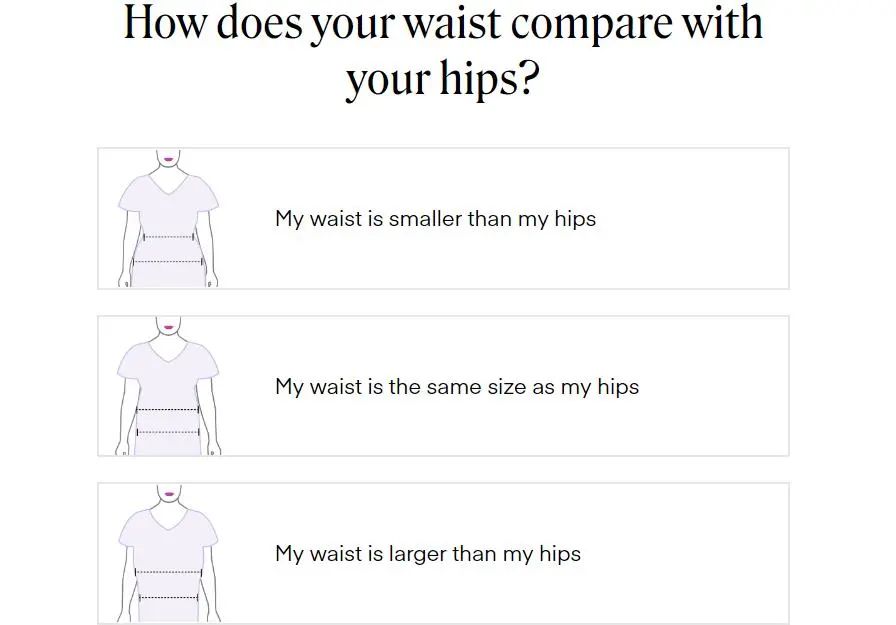Choose 'My waist is the same size as my hips'
The width and height of the screenshot is (896, 625).
tap(443, 386)
